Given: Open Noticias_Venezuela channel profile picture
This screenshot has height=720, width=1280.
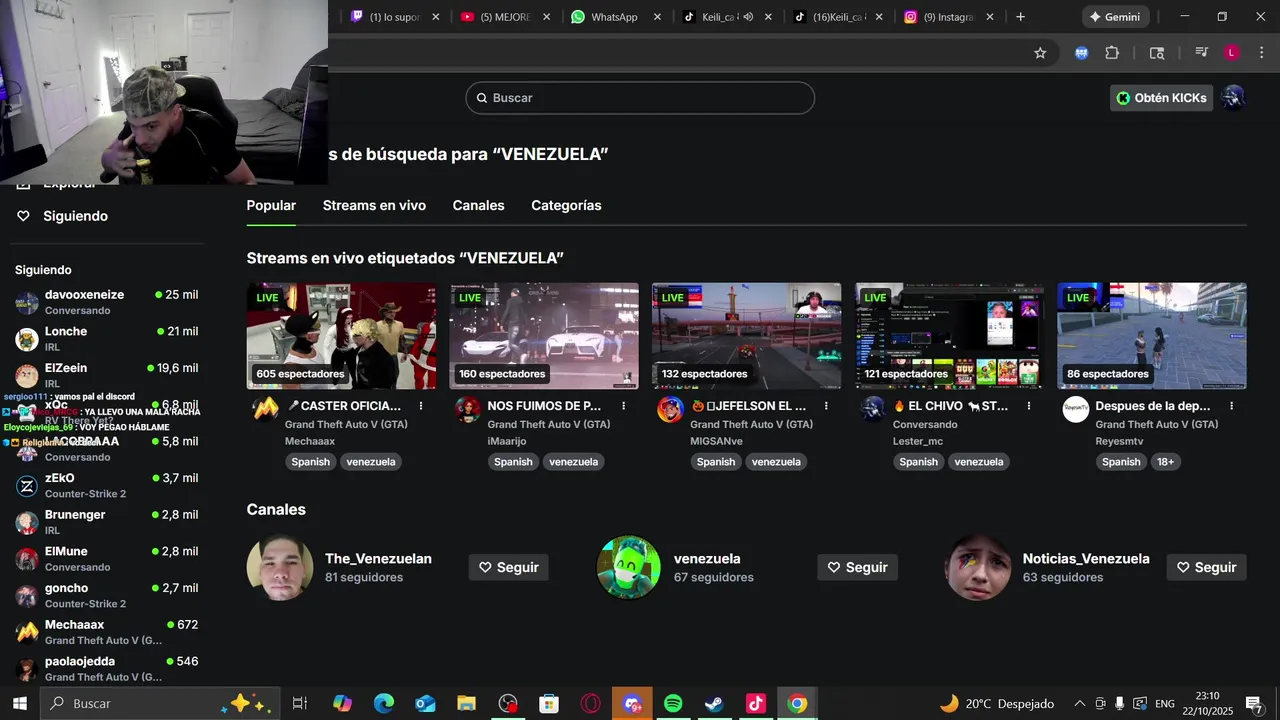Looking at the screenshot, I should (978, 567).
